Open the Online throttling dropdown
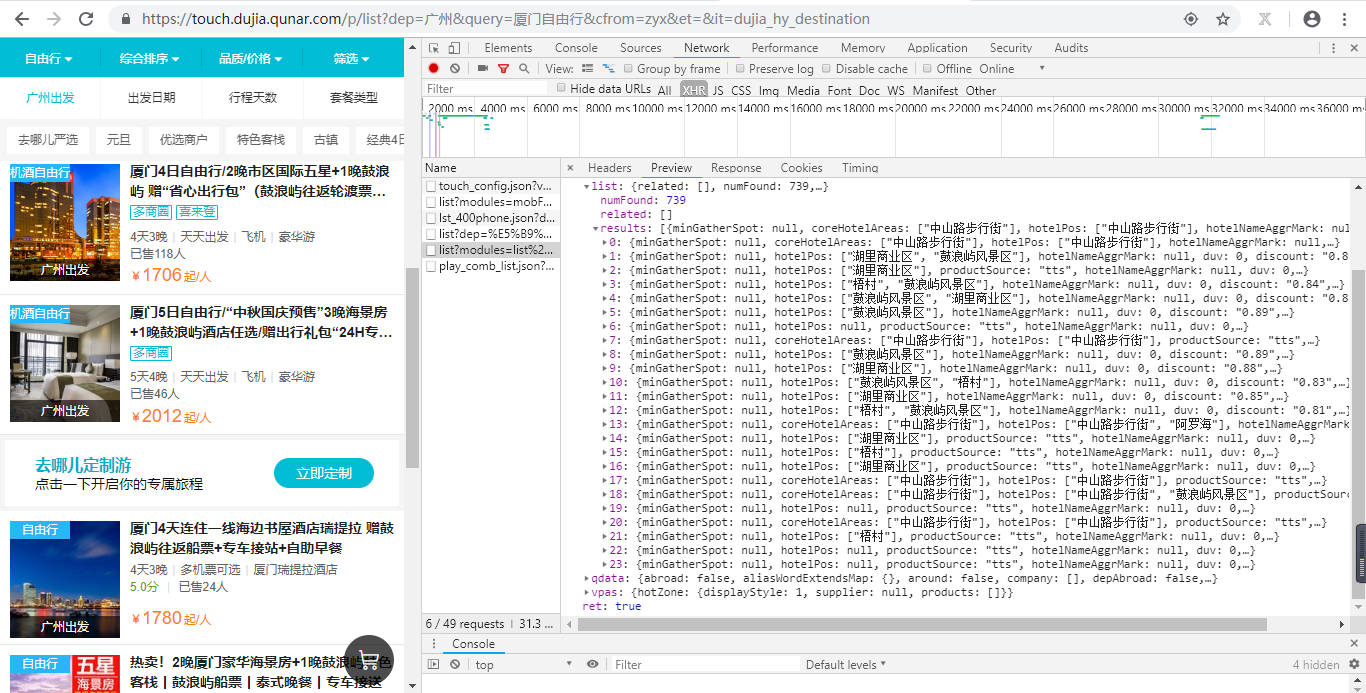 [1012, 69]
